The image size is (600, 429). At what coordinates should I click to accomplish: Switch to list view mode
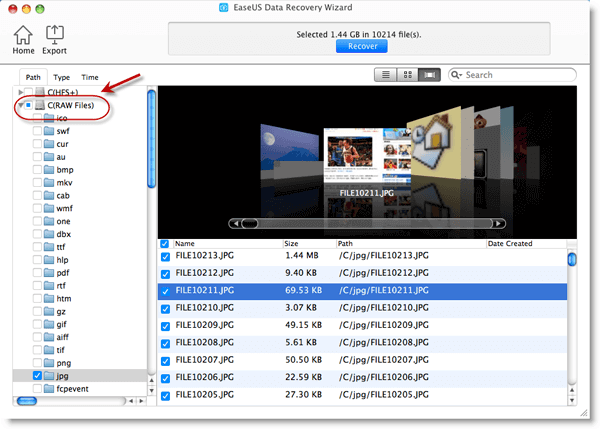[386, 75]
